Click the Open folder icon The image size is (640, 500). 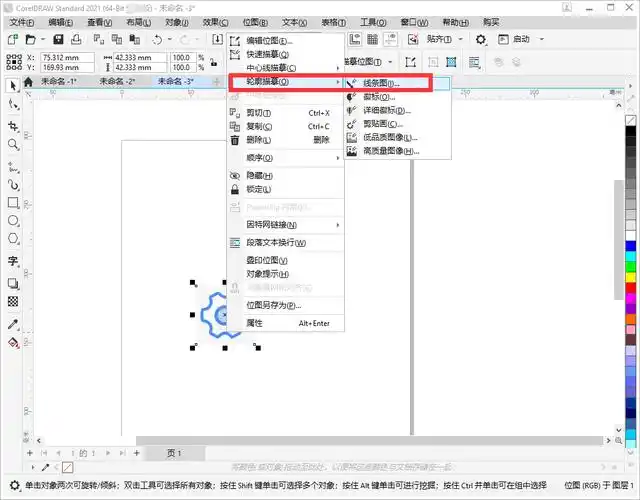(x=30, y=39)
